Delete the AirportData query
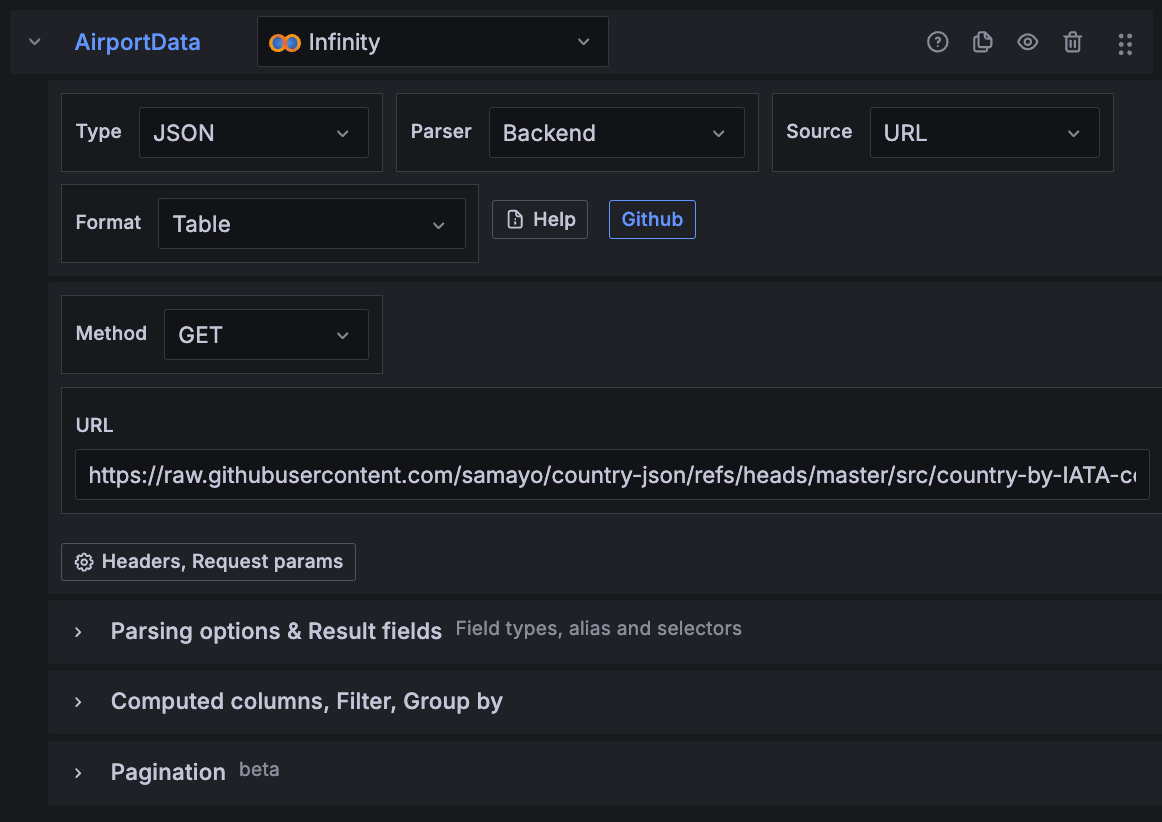This screenshot has width=1162, height=822. point(1072,42)
